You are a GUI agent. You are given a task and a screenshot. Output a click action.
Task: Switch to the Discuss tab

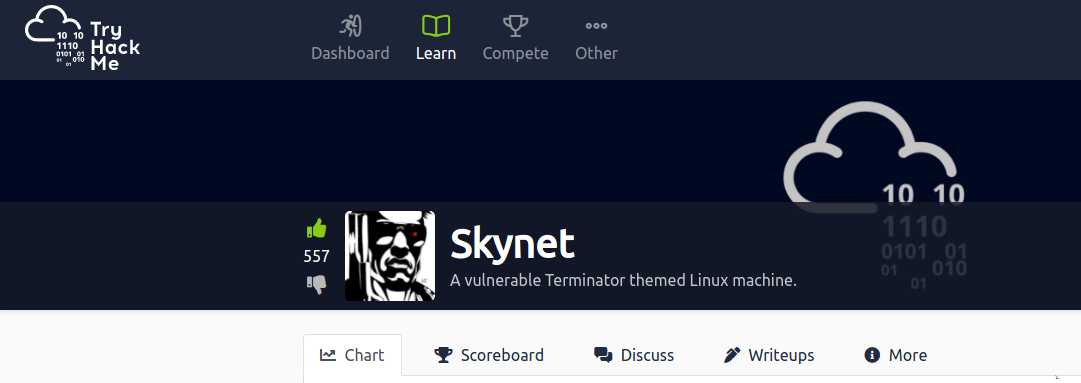(x=634, y=355)
